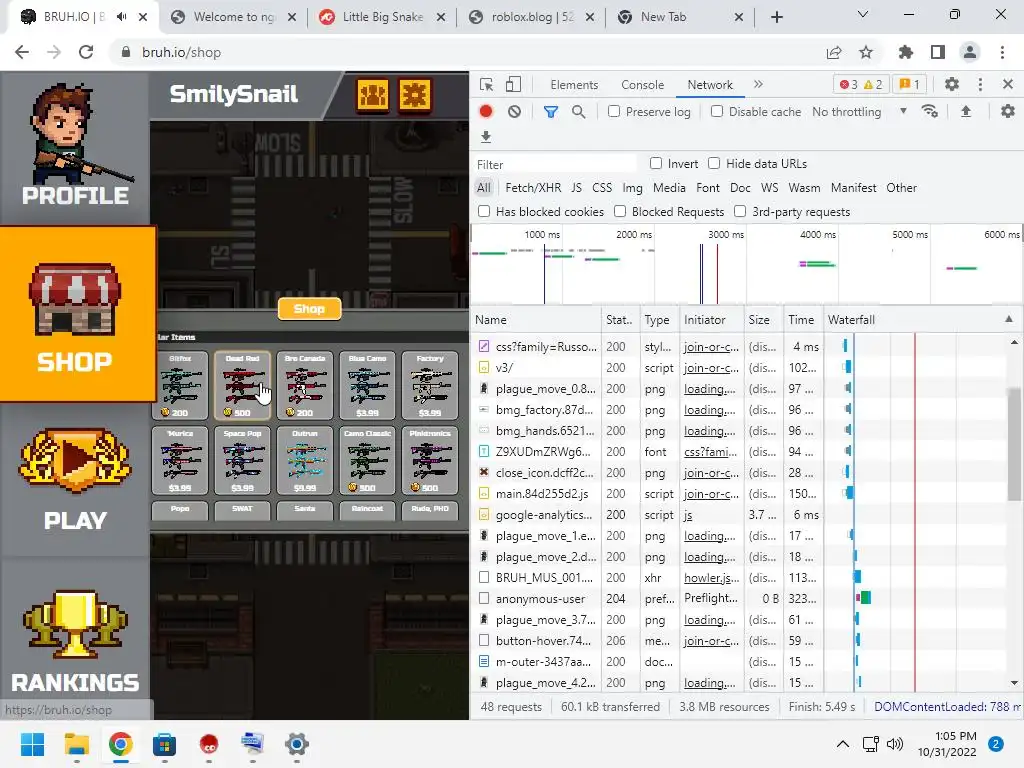The height and width of the screenshot is (768, 1024).
Task: Open the No throttling dropdown
Action: tap(859, 112)
